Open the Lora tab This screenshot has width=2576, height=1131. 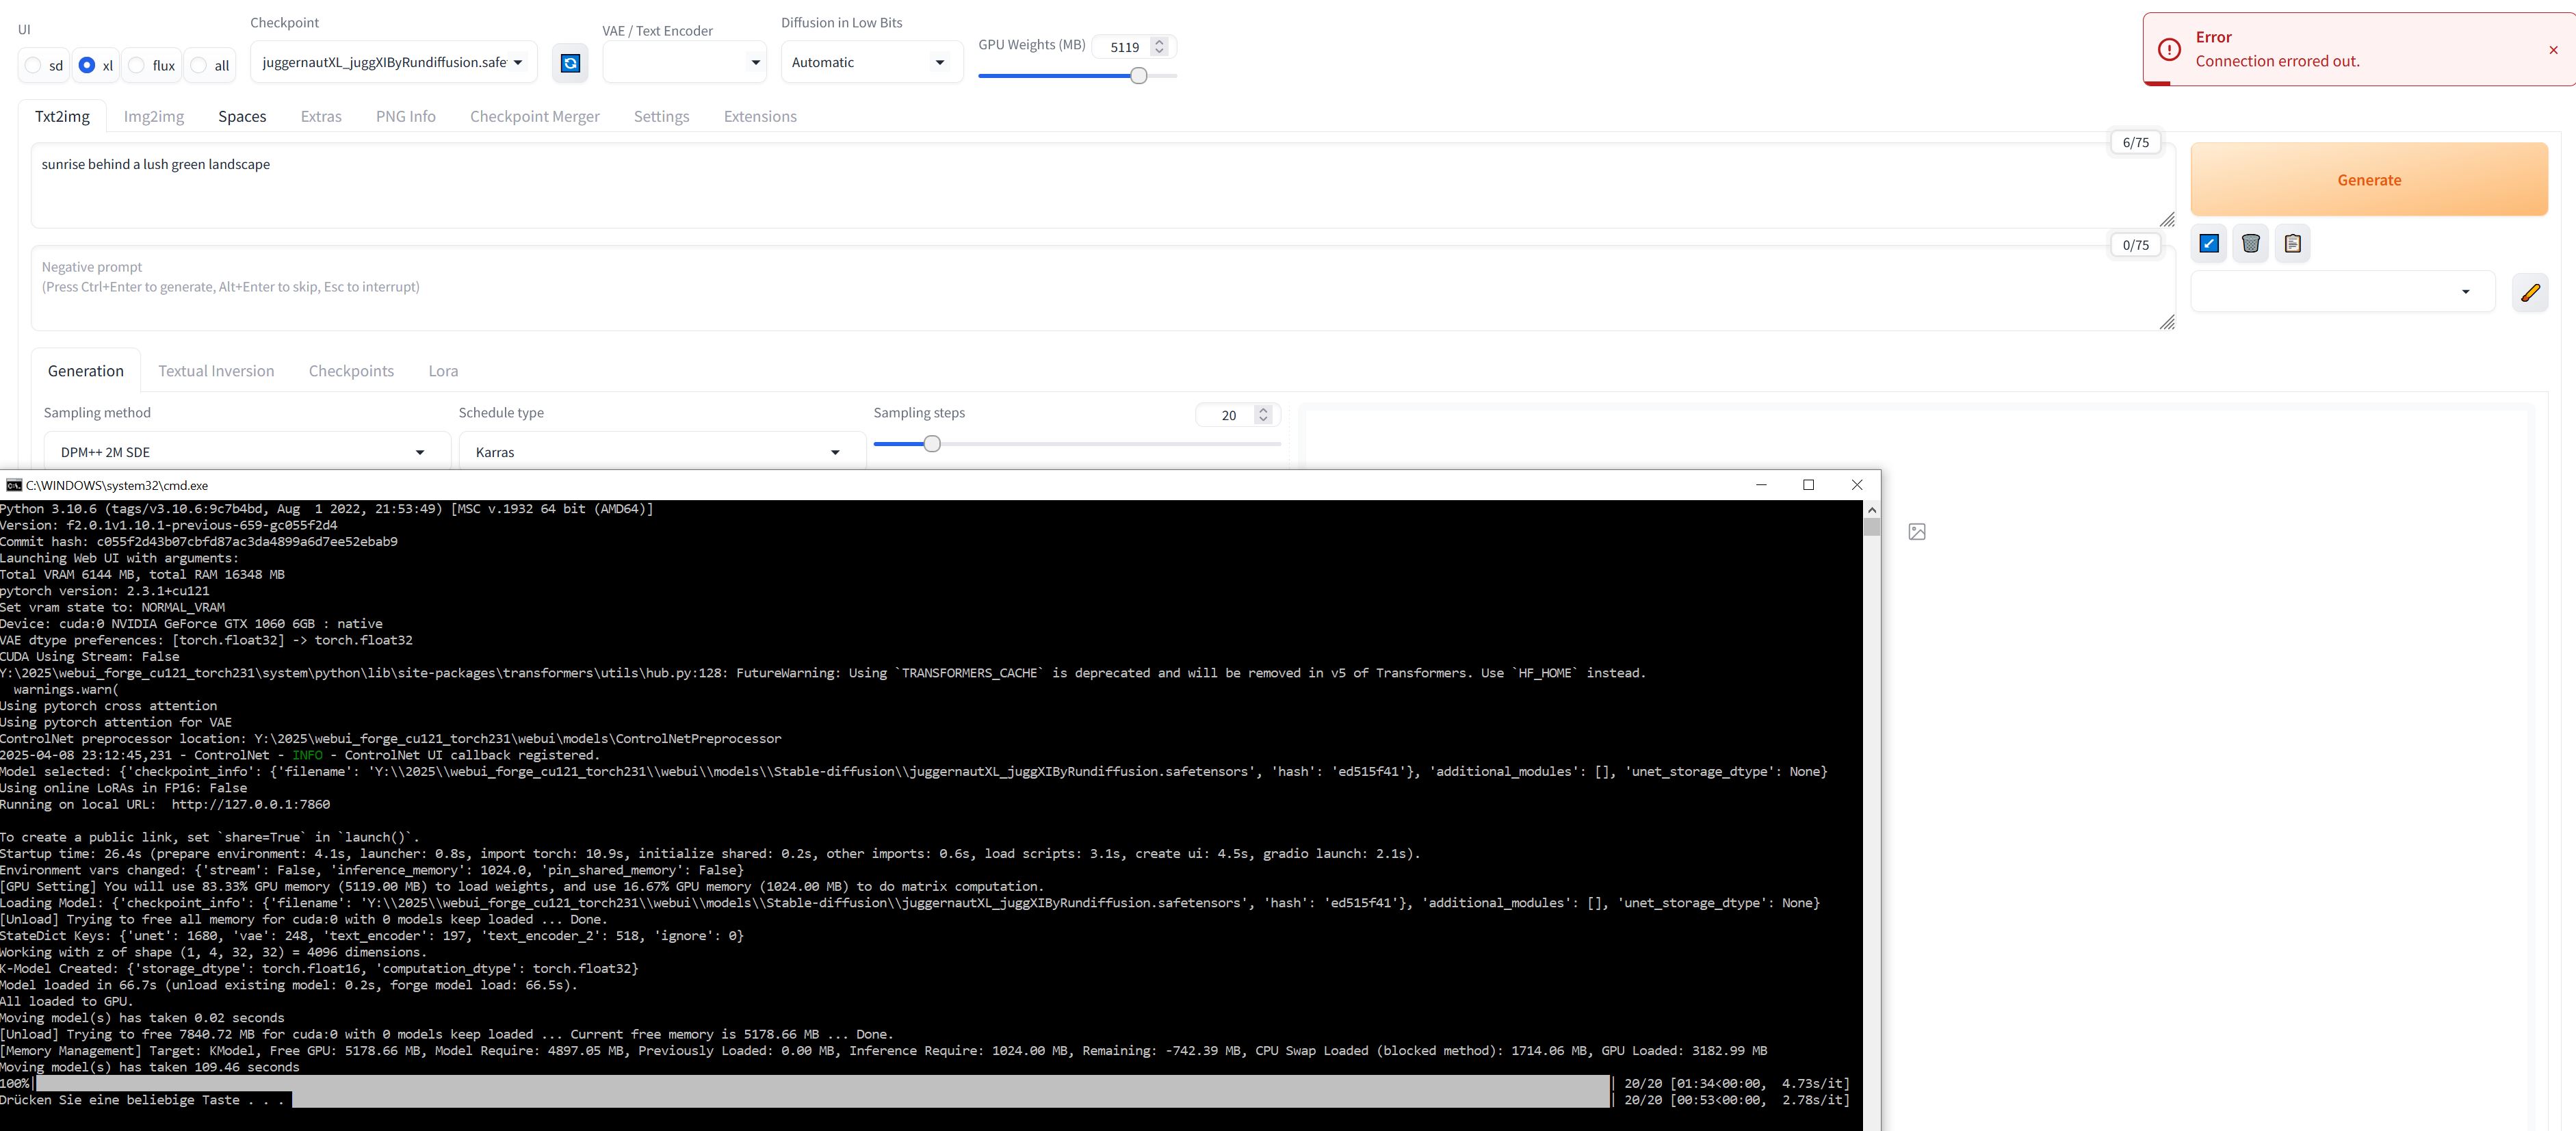(x=443, y=371)
